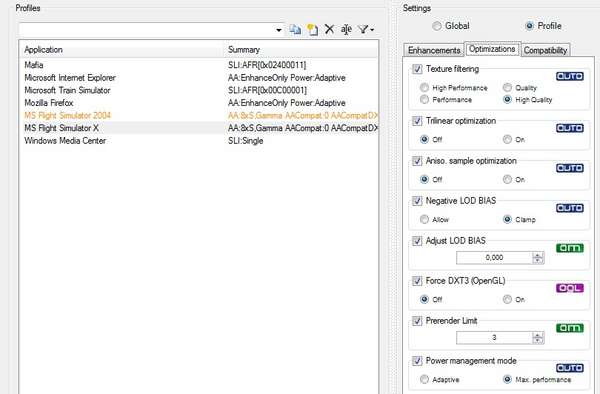Click the new profile icon

click(313, 29)
